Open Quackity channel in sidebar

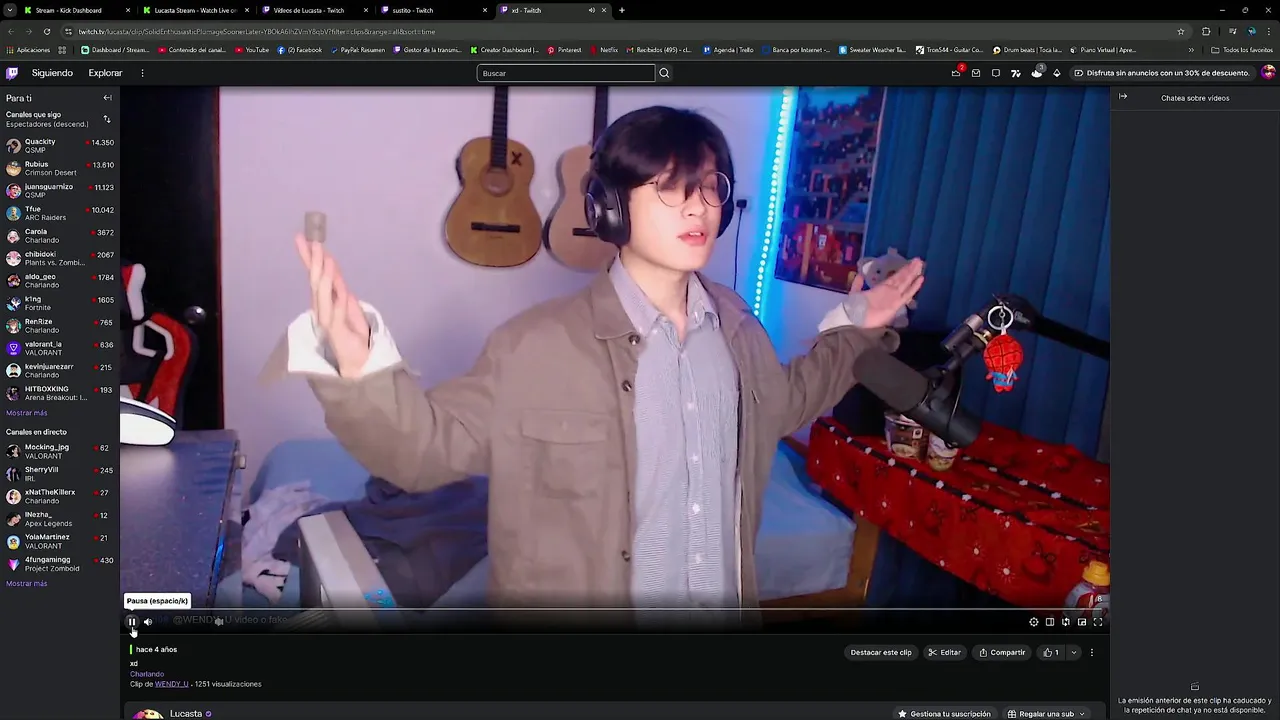pos(60,146)
